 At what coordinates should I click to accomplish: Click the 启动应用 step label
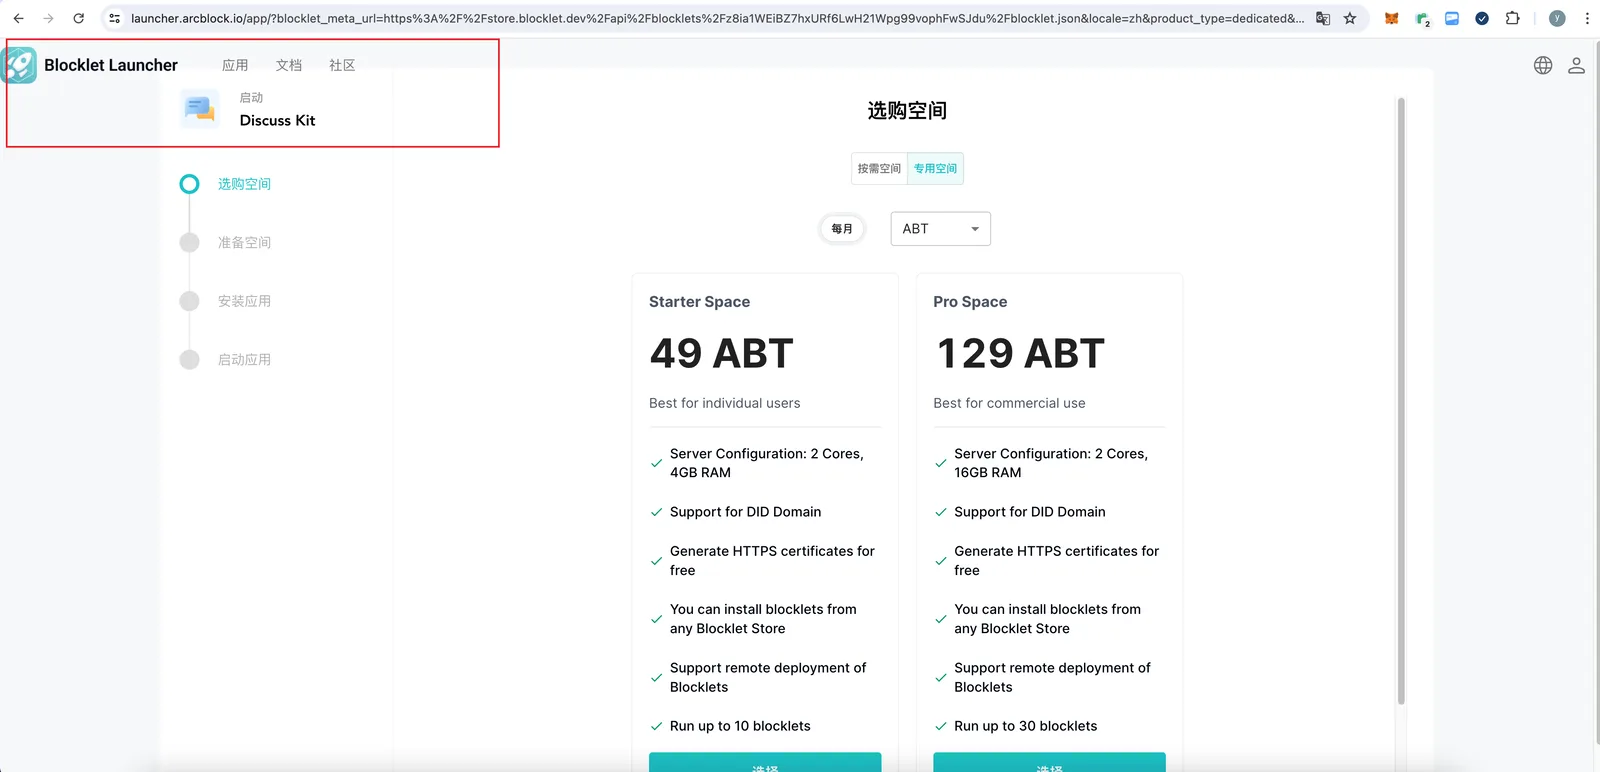point(244,359)
